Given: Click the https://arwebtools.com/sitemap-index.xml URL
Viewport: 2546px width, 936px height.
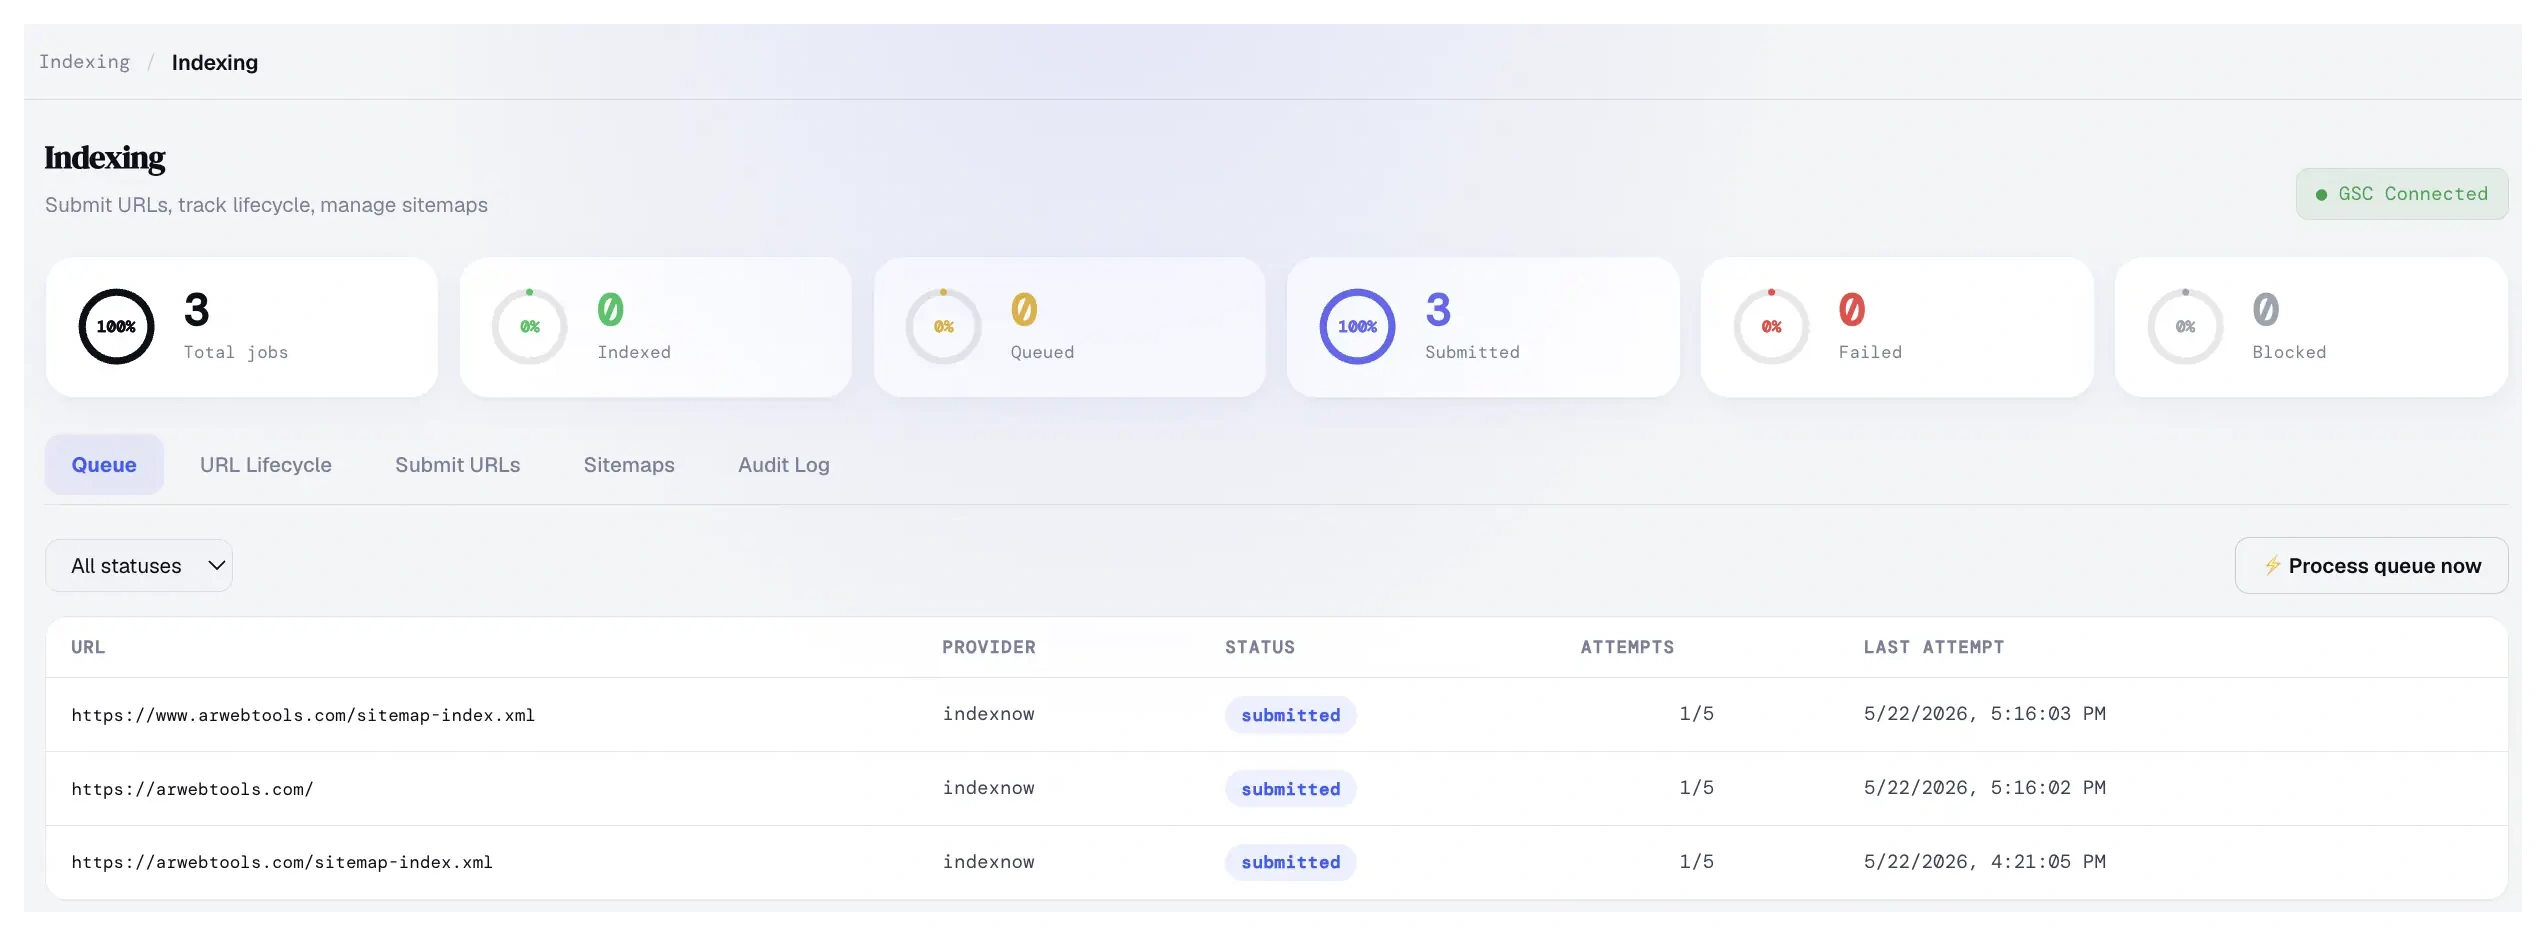Looking at the screenshot, I should click(x=282, y=862).
